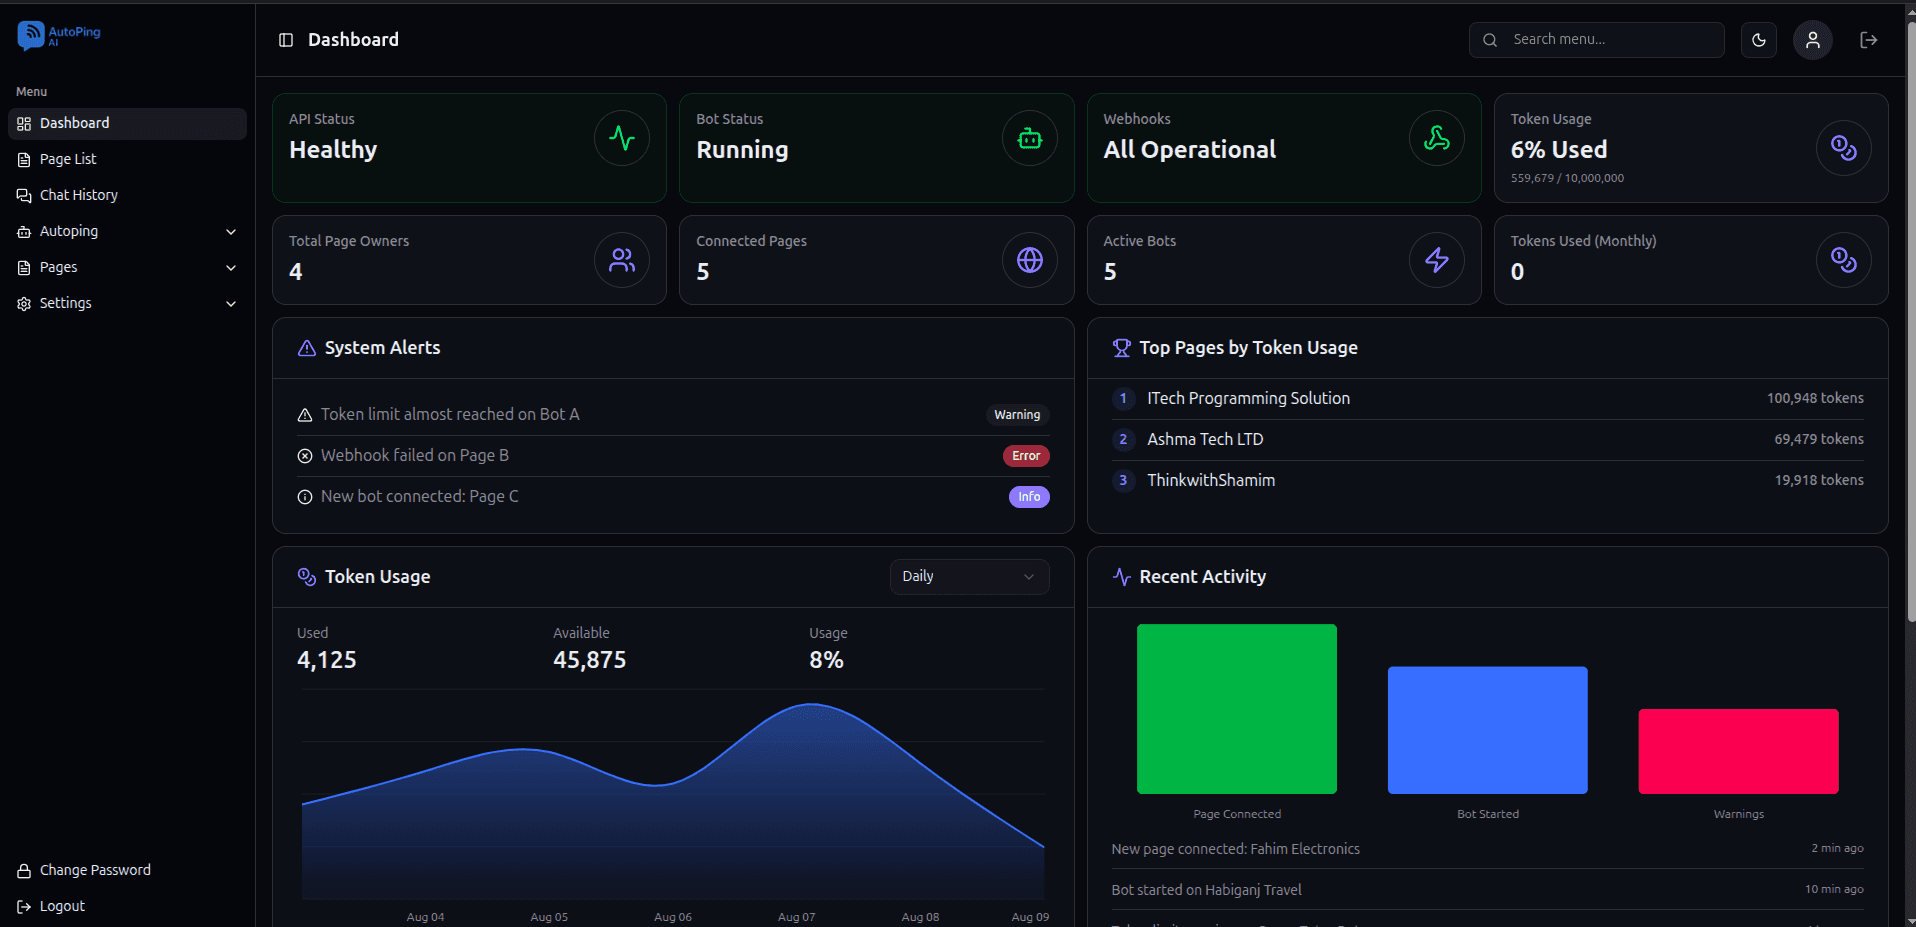Click New page connected: Fahim Electronics entry
1916x927 pixels.
[x=1487, y=849]
